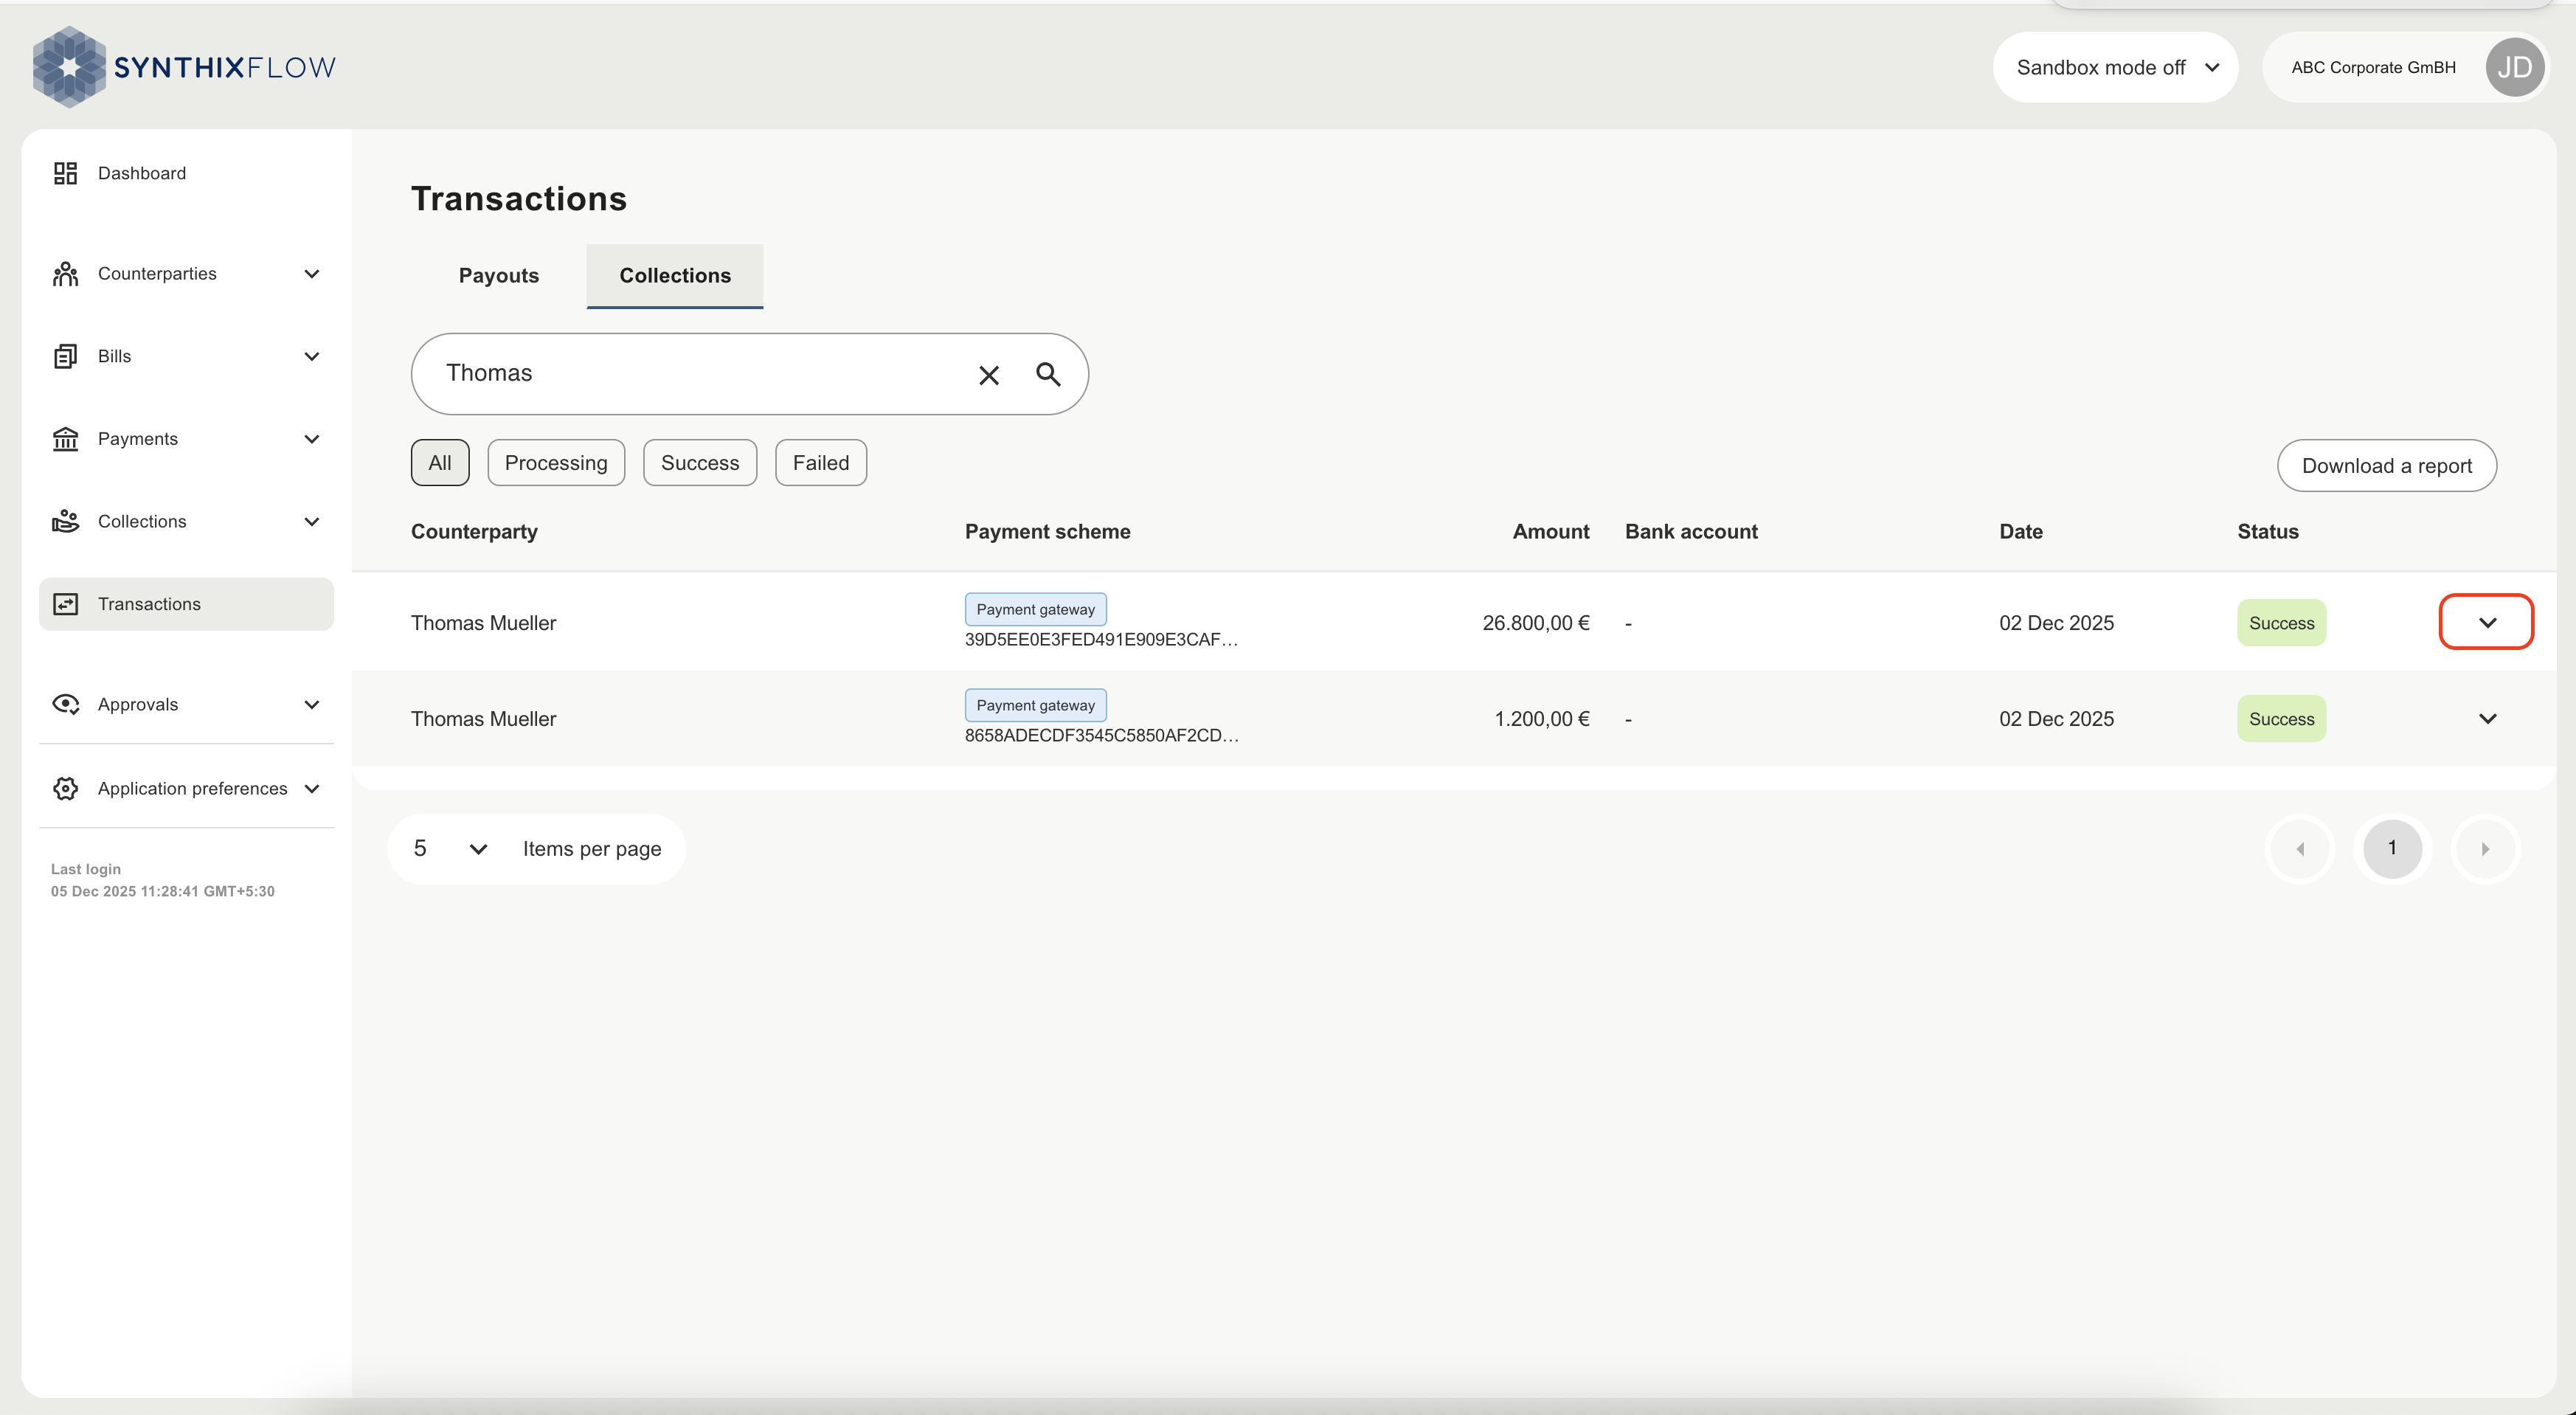Click the Bank account column header

[x=1691, y=532]
